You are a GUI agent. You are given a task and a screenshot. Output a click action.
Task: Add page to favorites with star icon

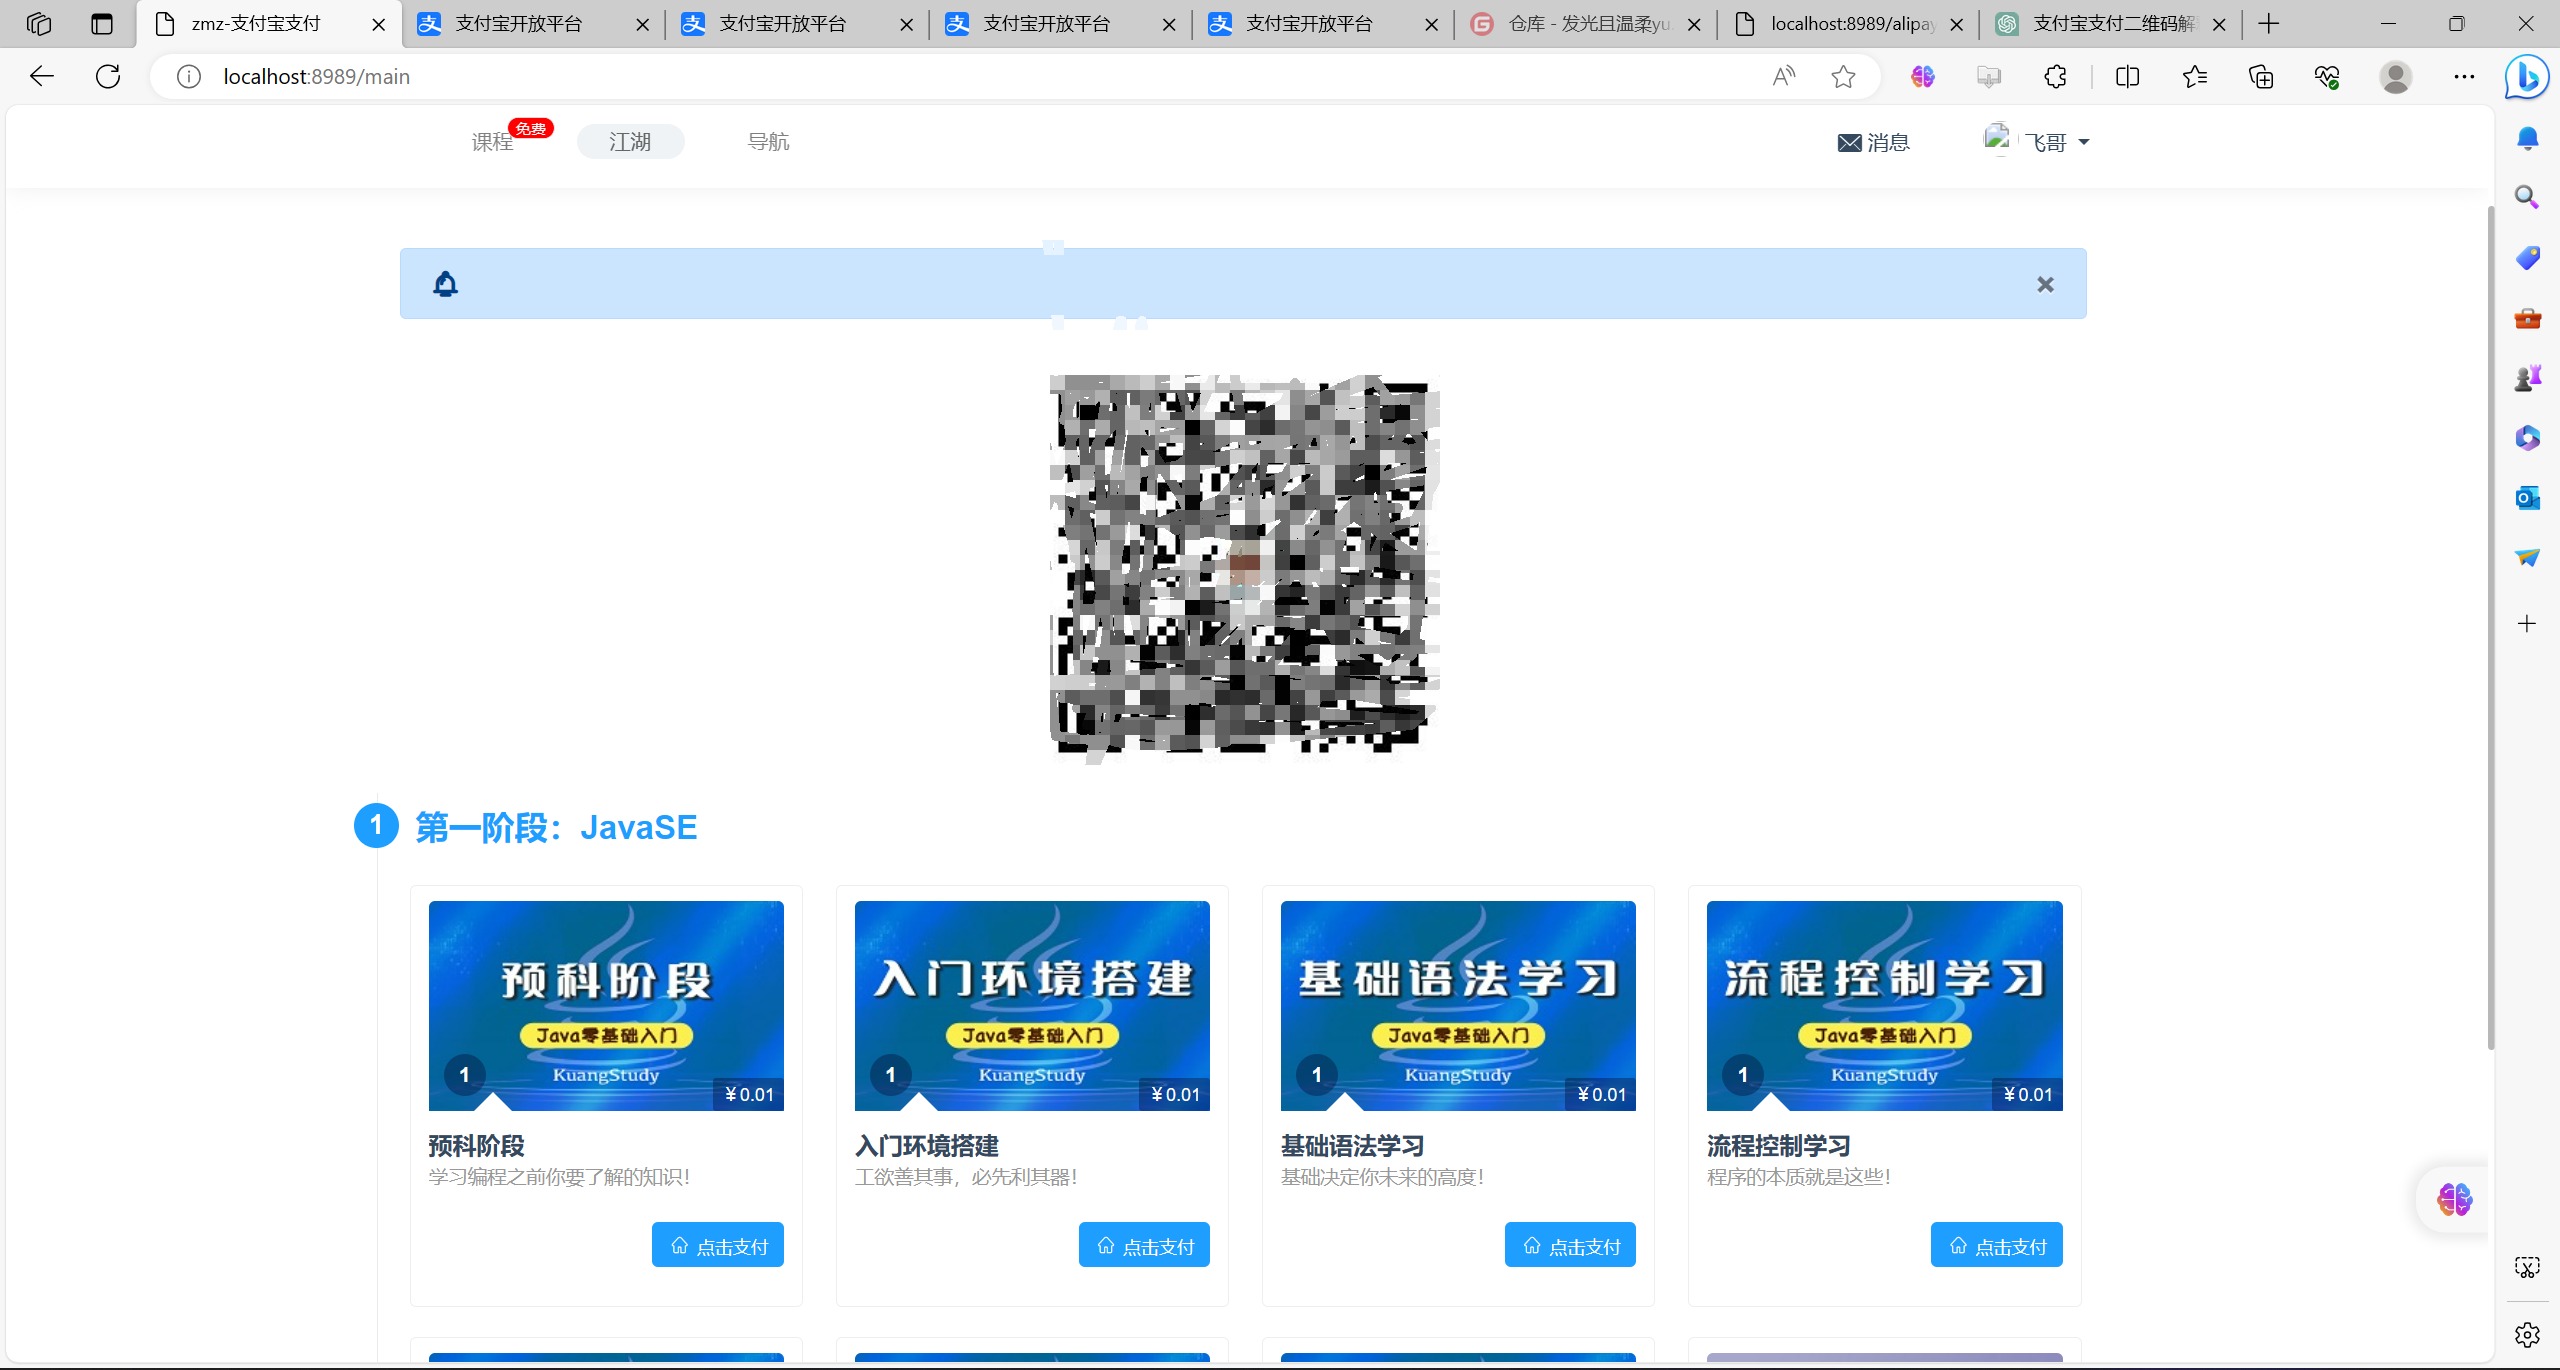(1843, 77)
